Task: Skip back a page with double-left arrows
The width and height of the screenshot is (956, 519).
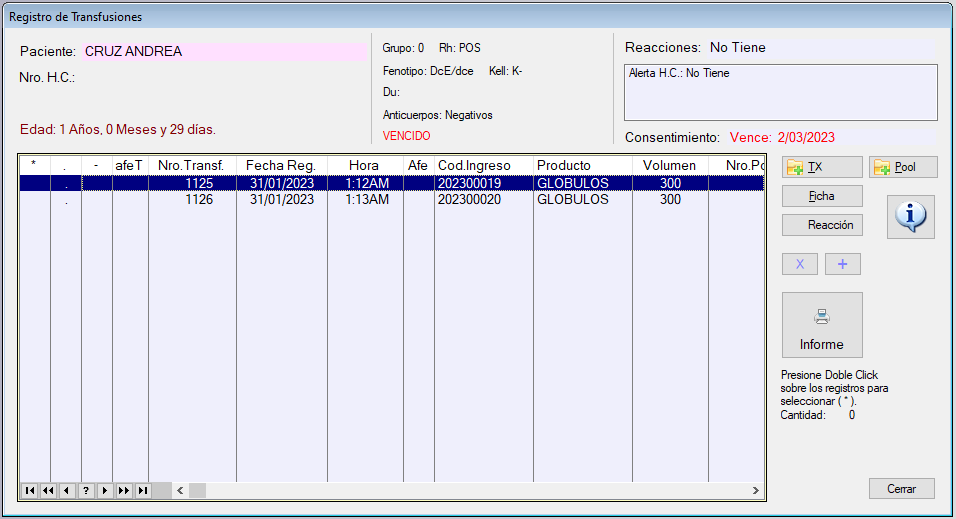Action: click(x=48, y=490)
